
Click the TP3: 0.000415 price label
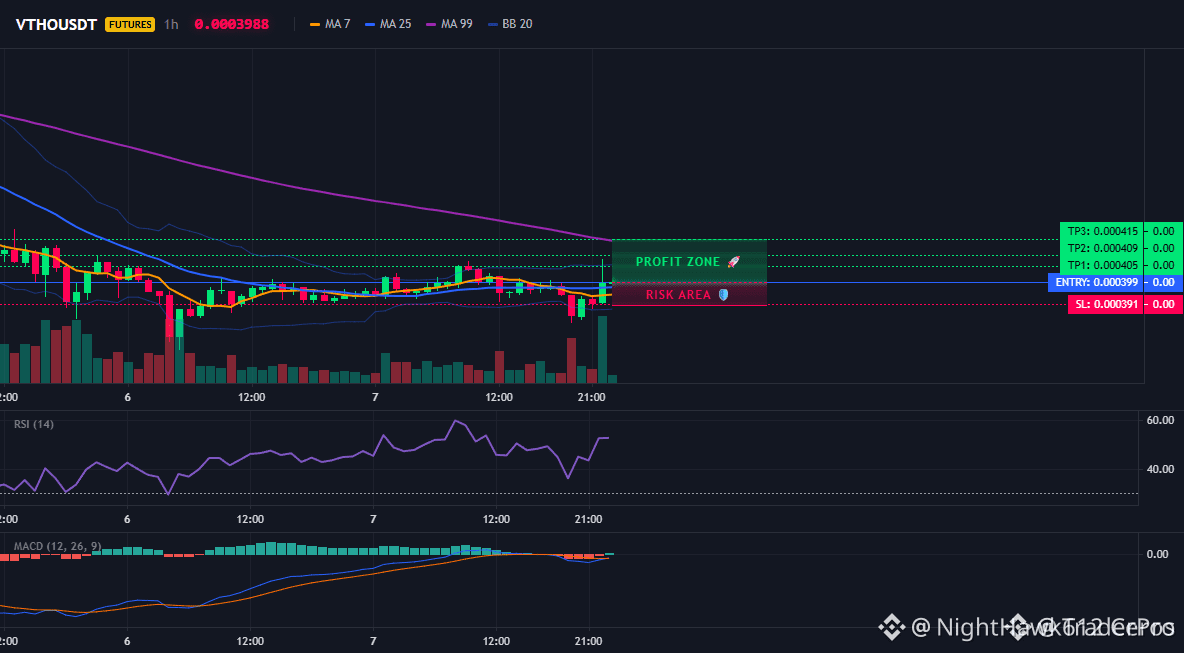[x=1101, y=231]
